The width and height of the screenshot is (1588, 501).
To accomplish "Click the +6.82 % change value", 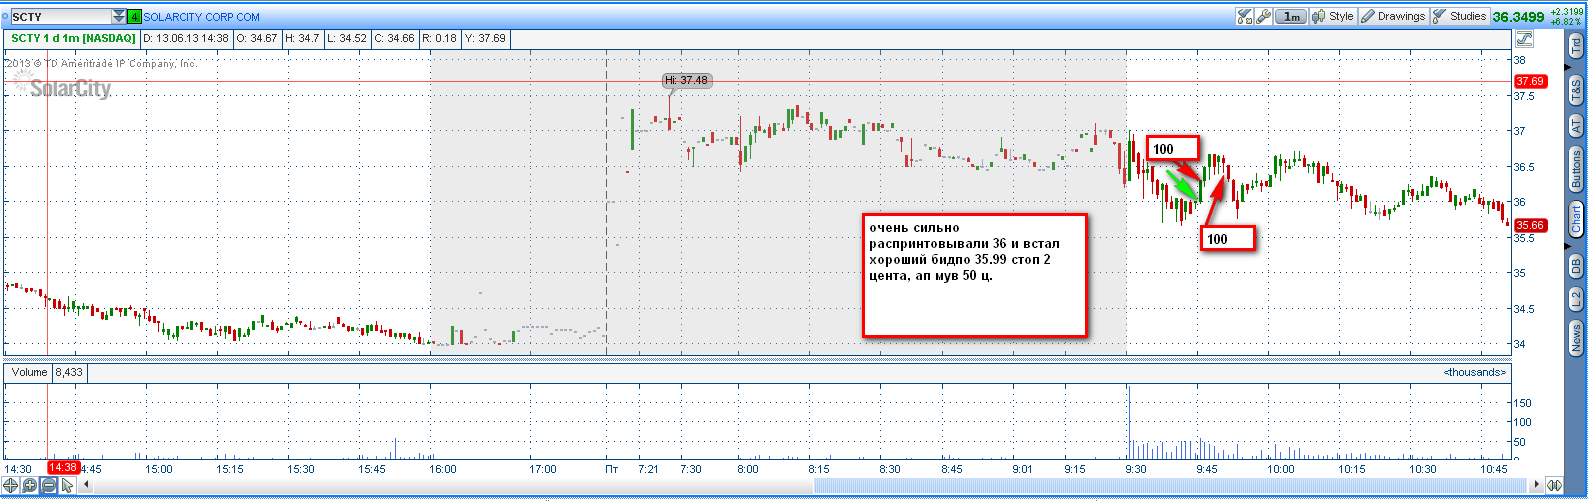I will pos(1567,21).
